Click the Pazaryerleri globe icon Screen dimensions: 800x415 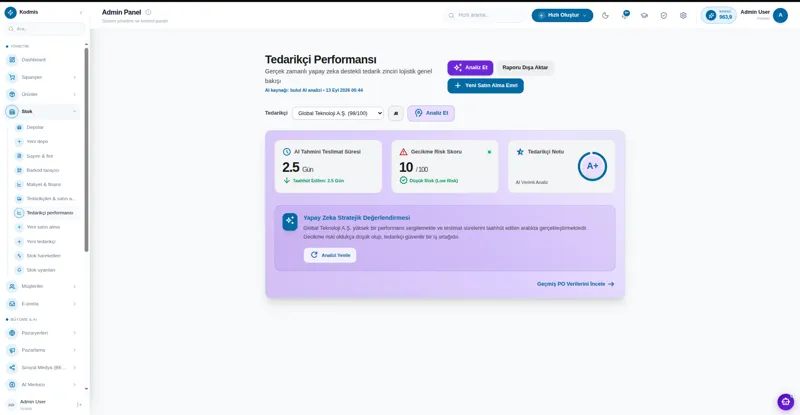tap(12, 333)
